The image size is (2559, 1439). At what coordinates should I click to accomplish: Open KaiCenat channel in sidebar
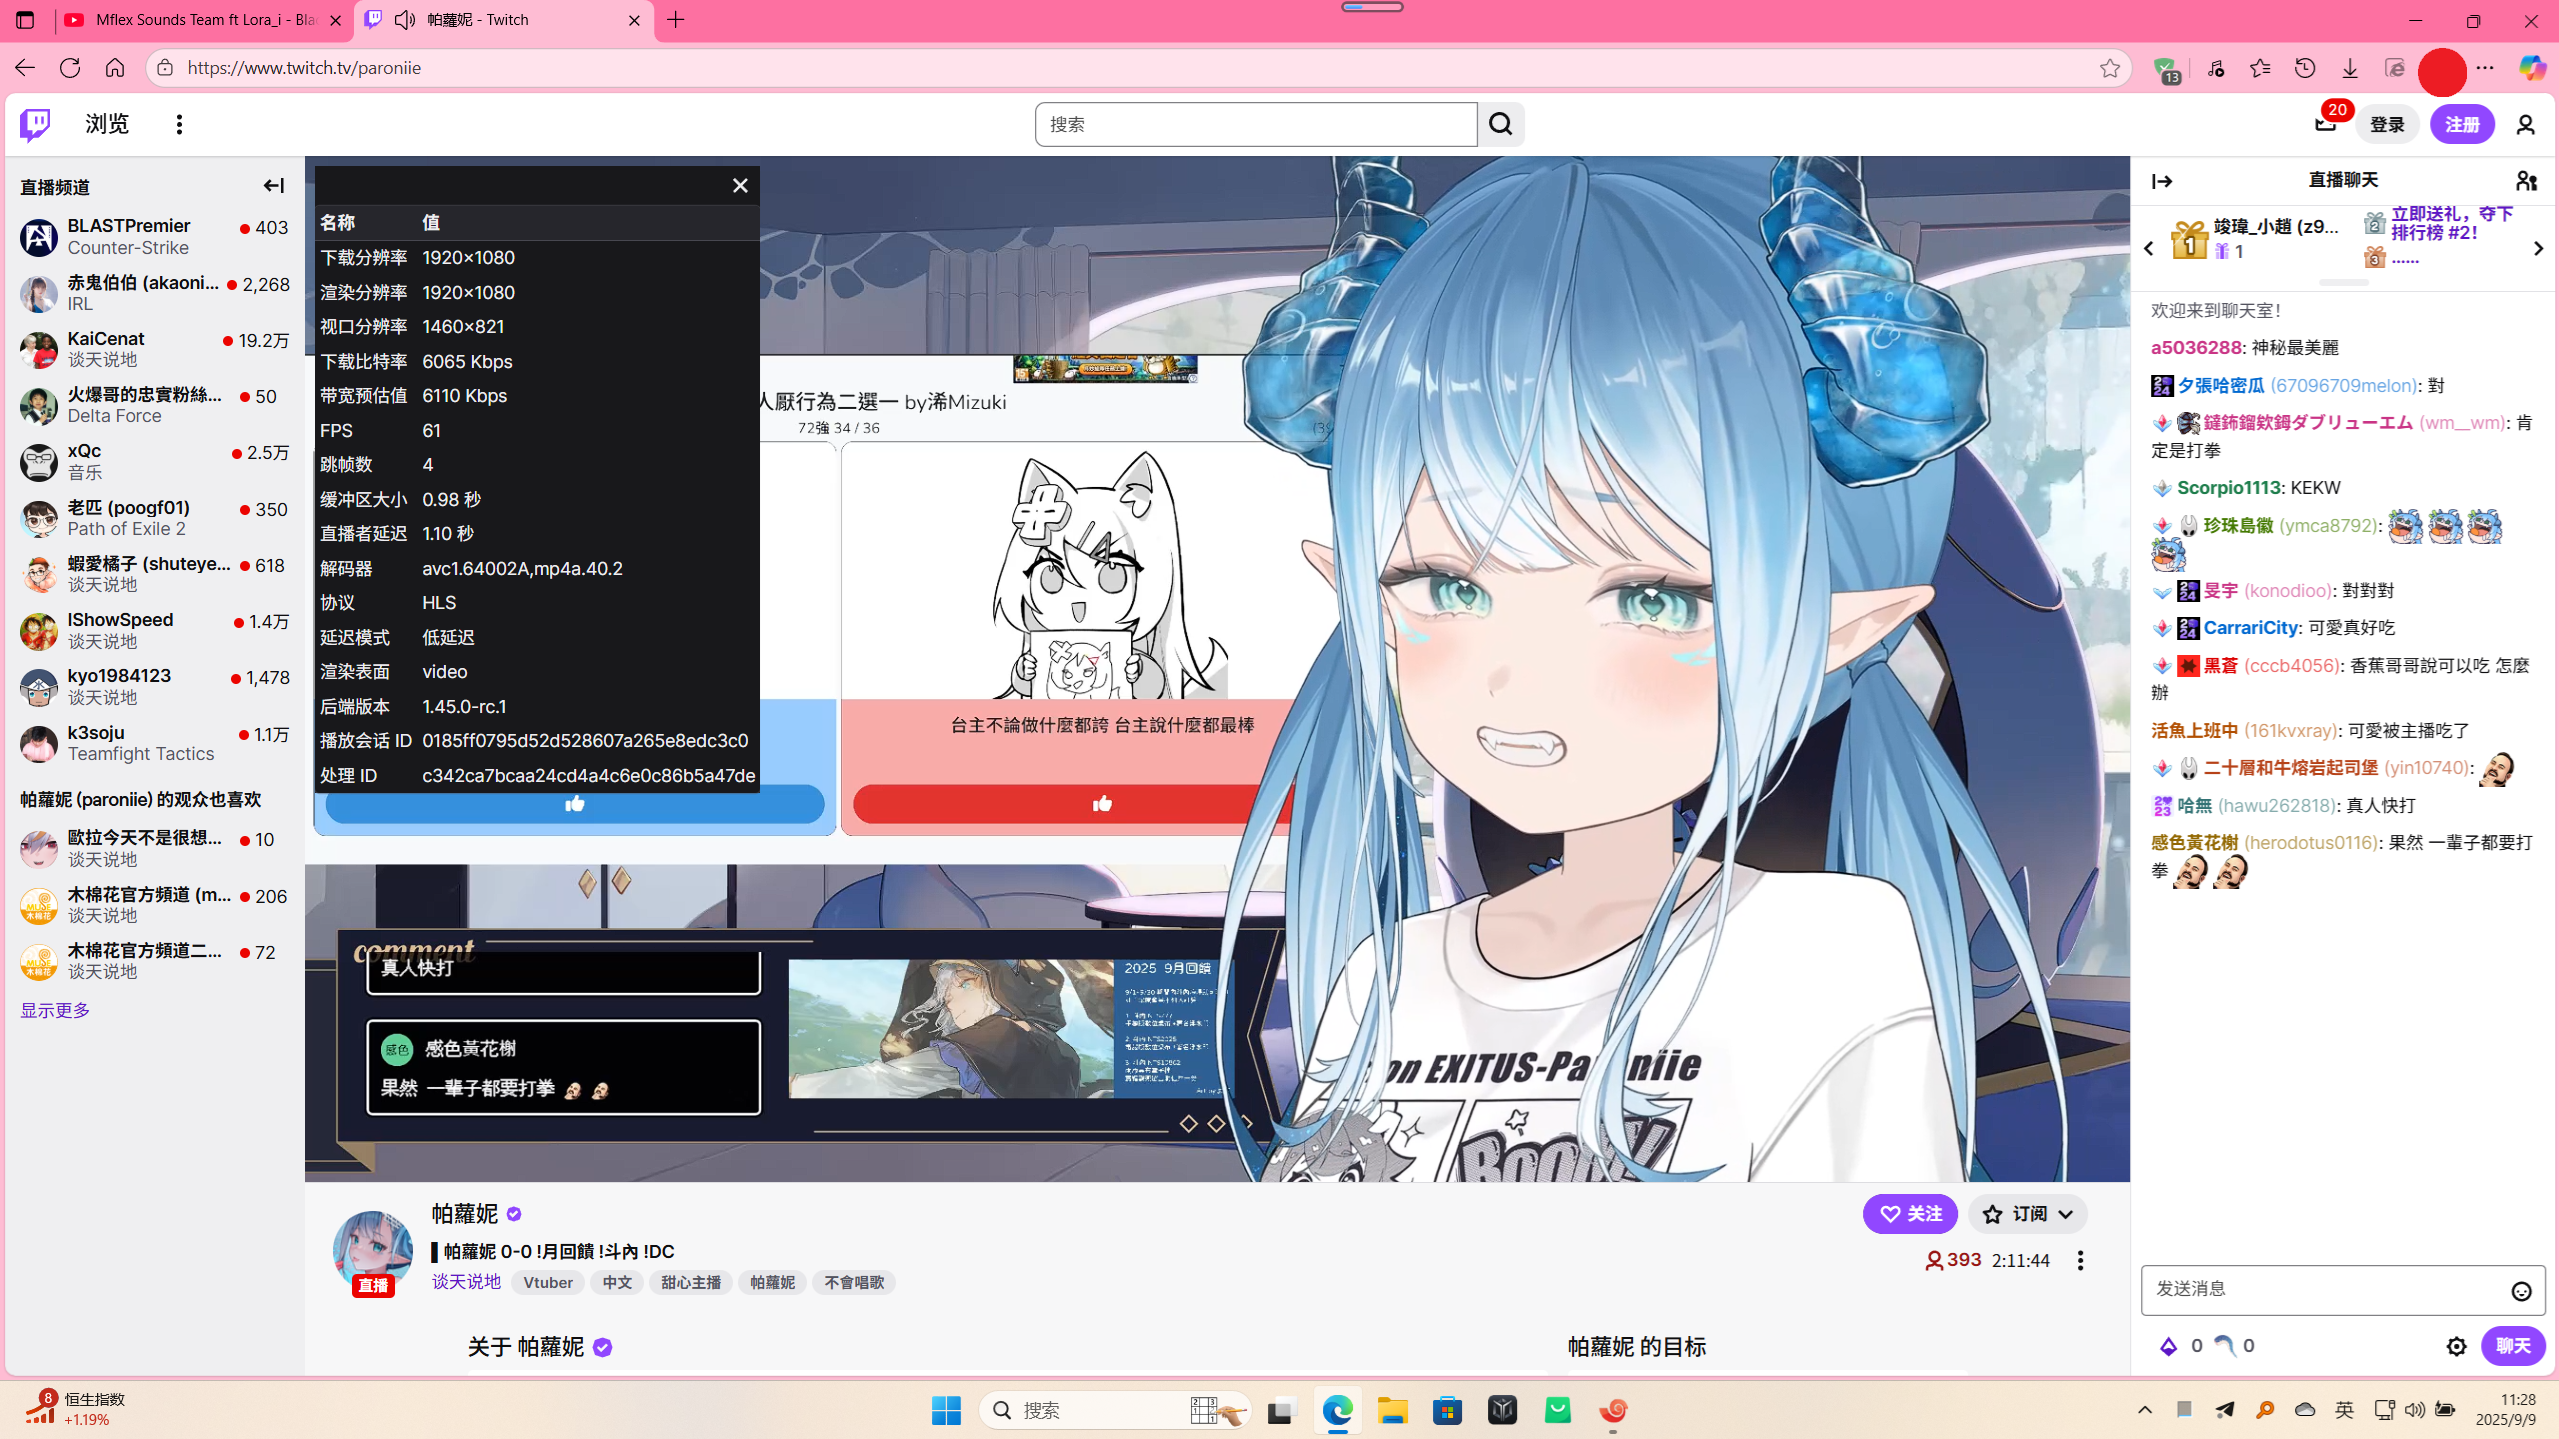154,350
